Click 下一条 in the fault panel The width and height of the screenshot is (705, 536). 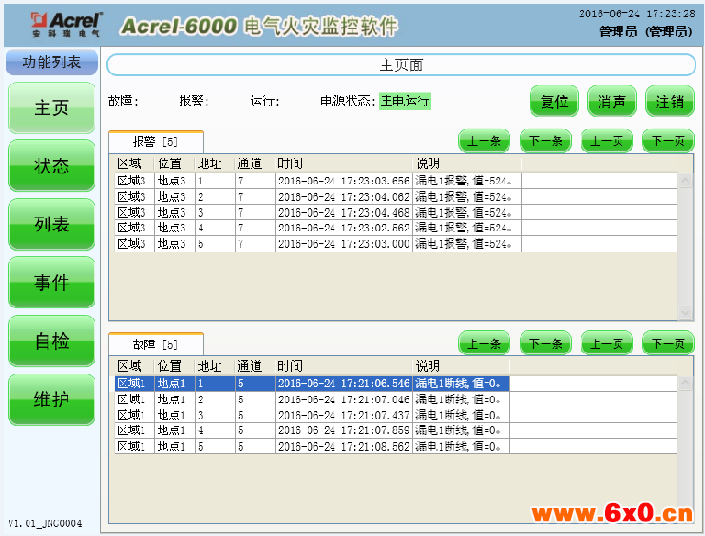click(x=545, y=344)
